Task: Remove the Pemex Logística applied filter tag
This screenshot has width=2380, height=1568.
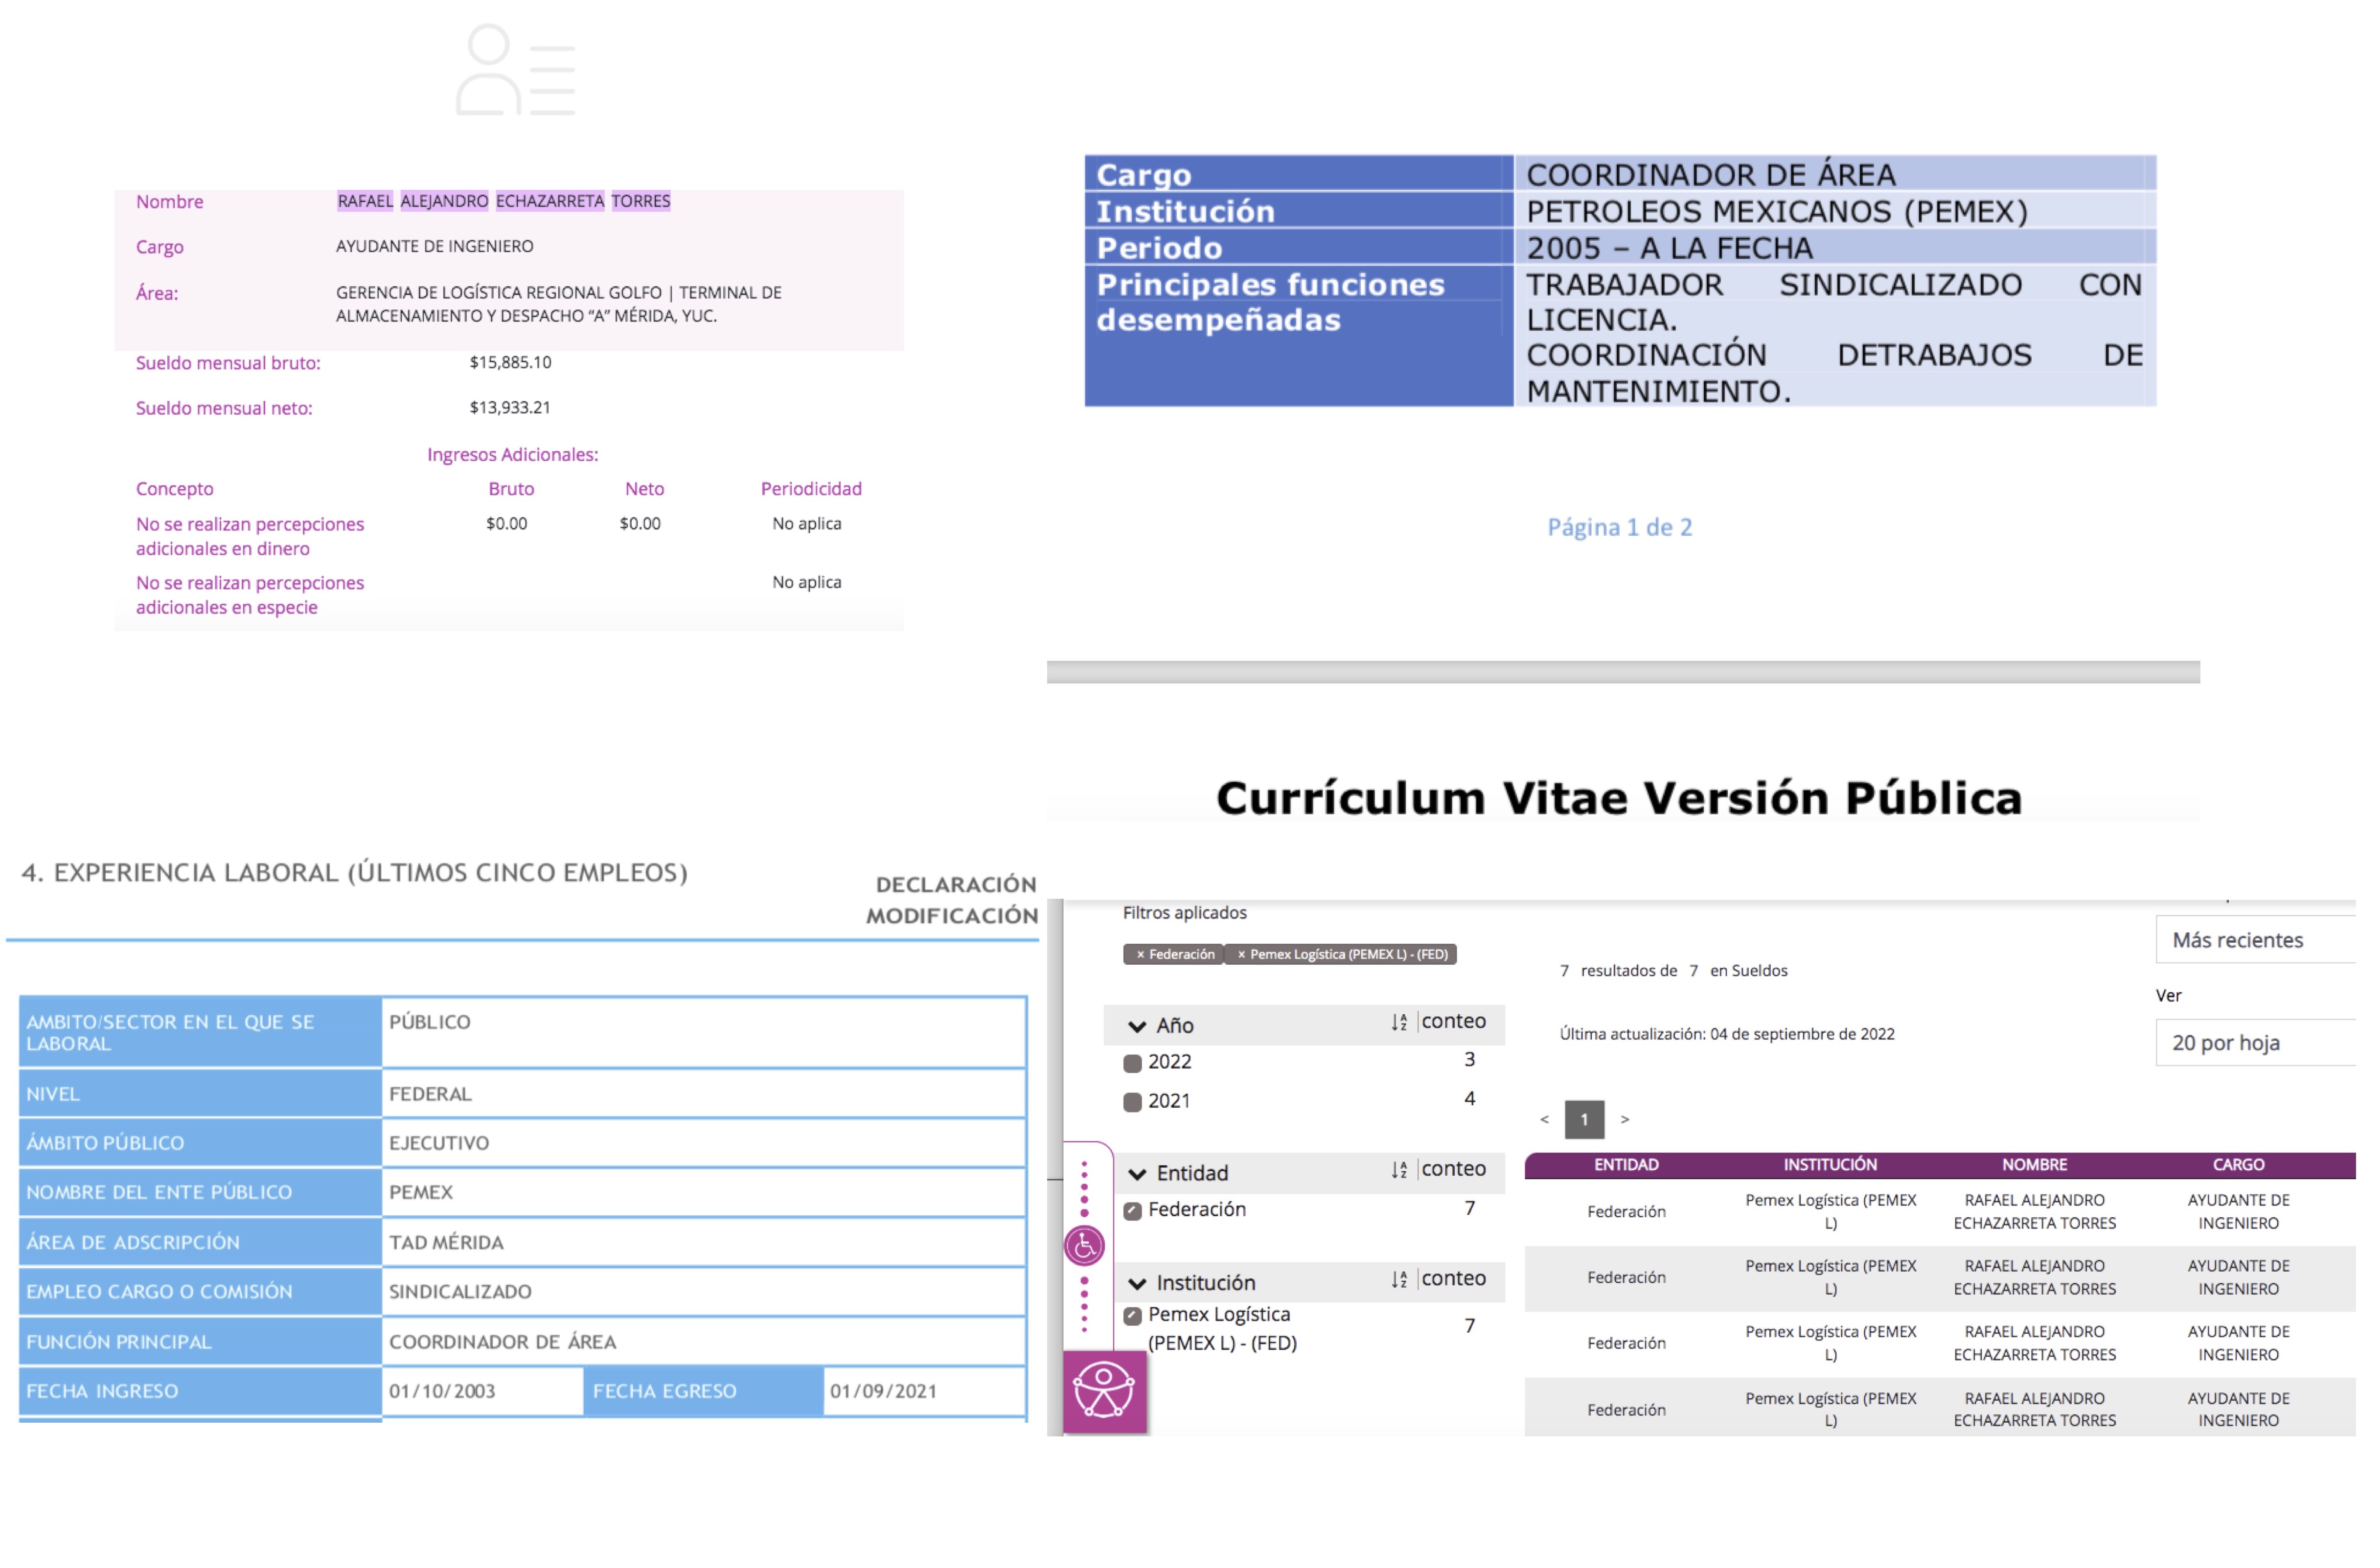Action: [x=1242, y=955]
